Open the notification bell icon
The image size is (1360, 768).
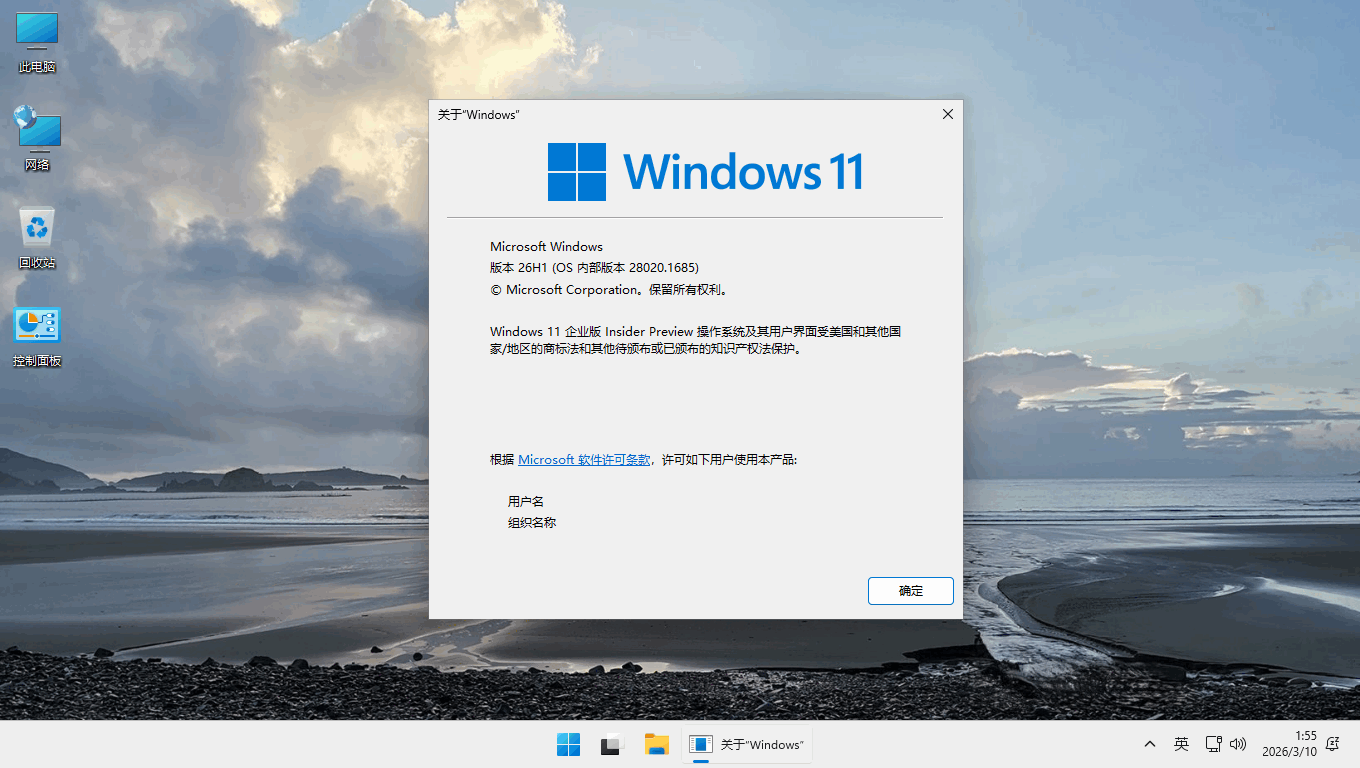1332,744
